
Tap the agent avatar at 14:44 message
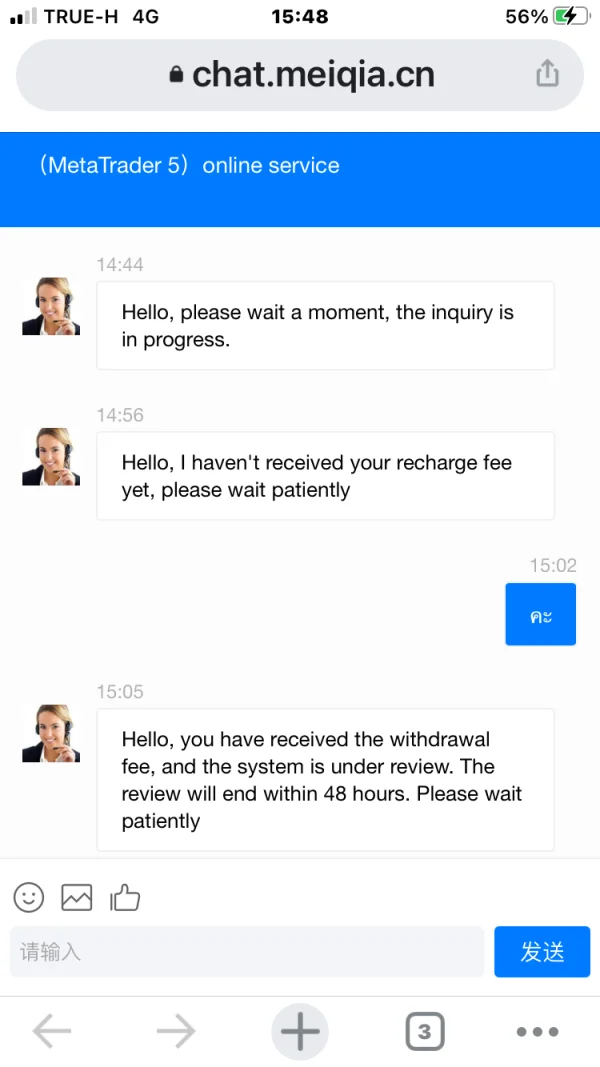[51, 306]
